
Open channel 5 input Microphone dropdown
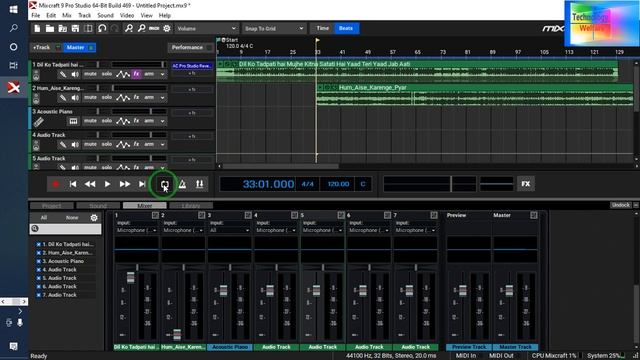(x=322, y=231)
